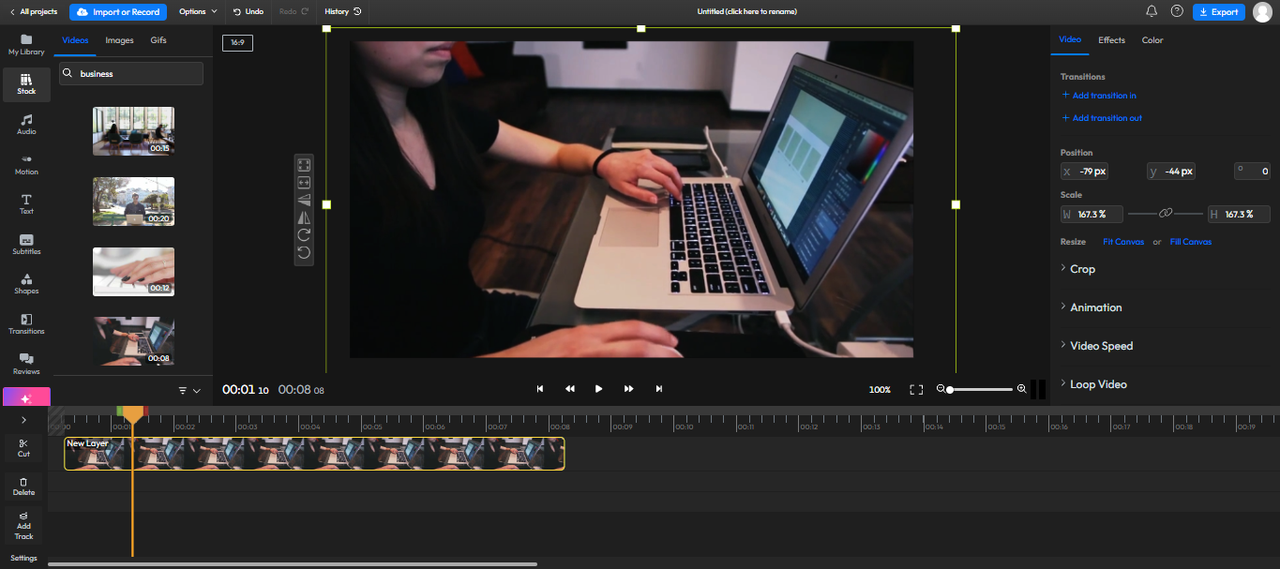Viewport: 1280px width, 569px height.
Task: Open My Library panel
Action: pyautogui.click(x=26, y=45)
